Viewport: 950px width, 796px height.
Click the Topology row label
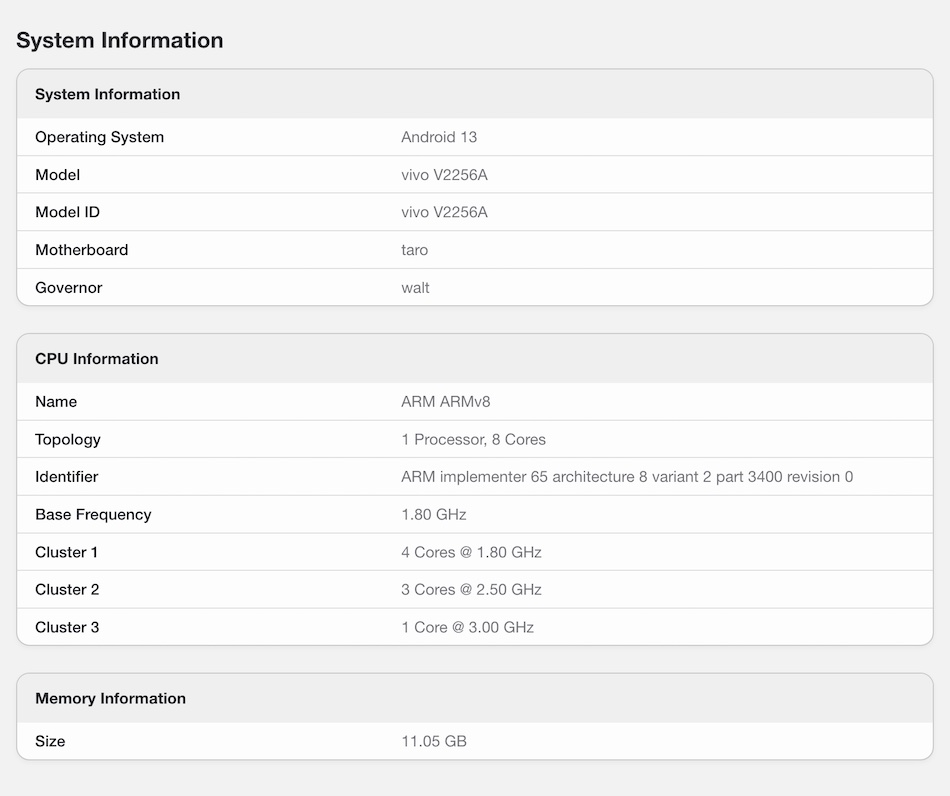coord(67,440)
